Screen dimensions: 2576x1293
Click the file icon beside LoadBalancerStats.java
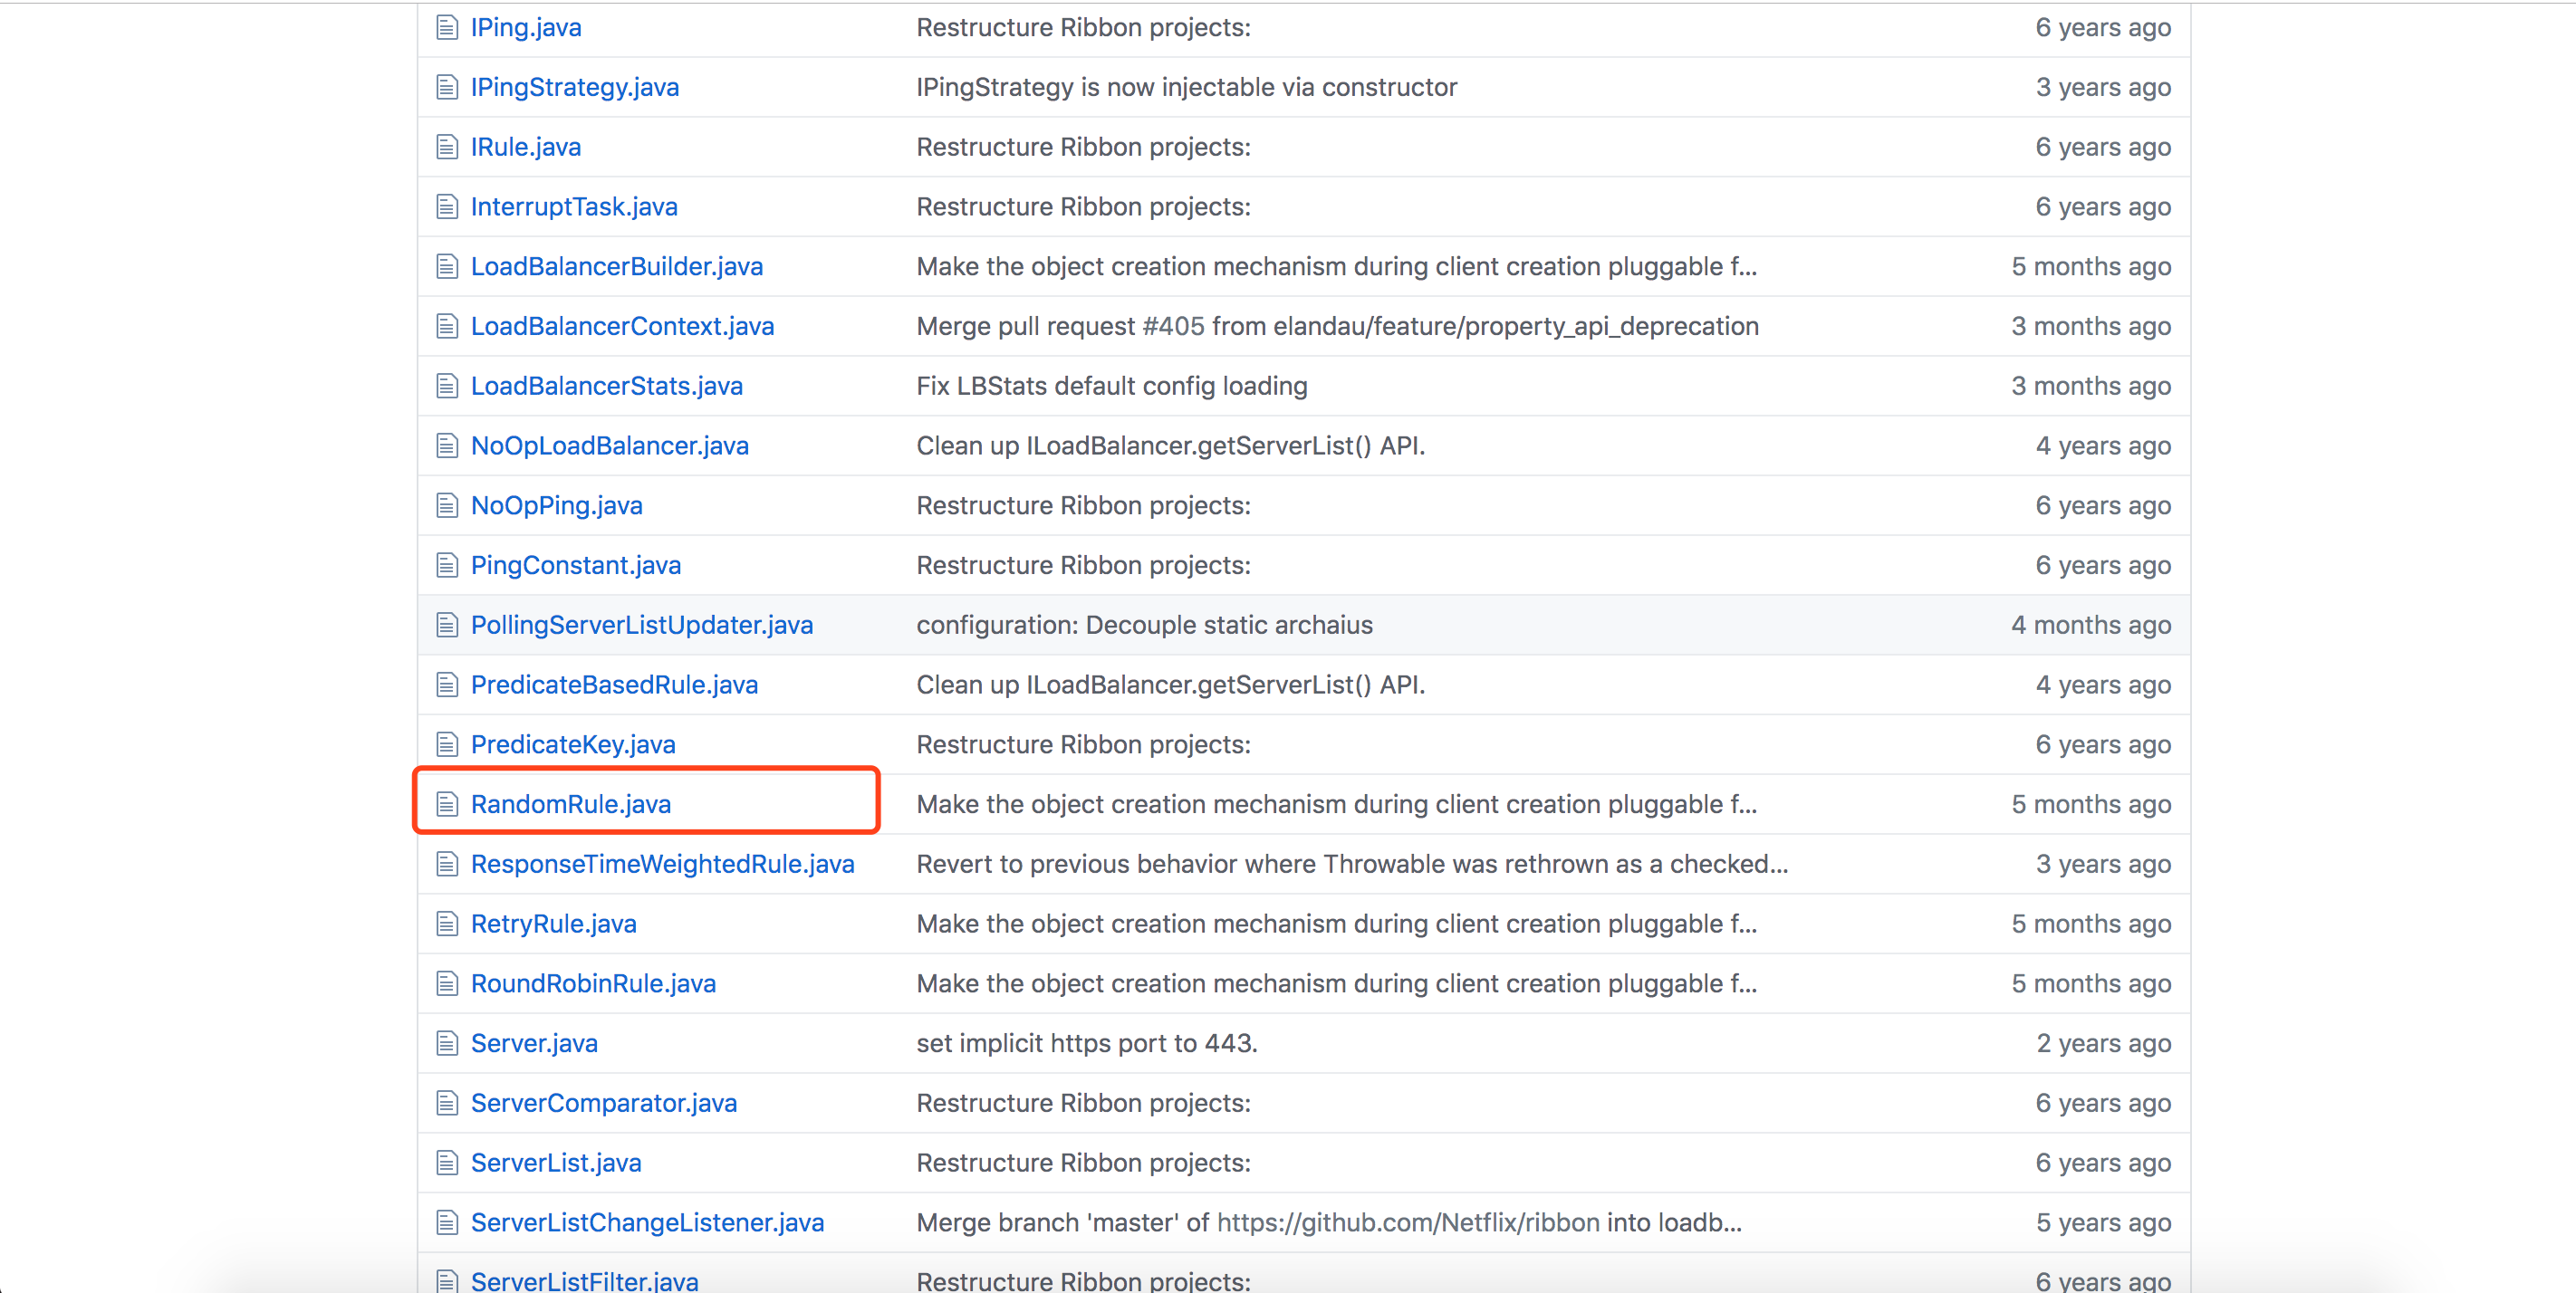pos(446,386)
